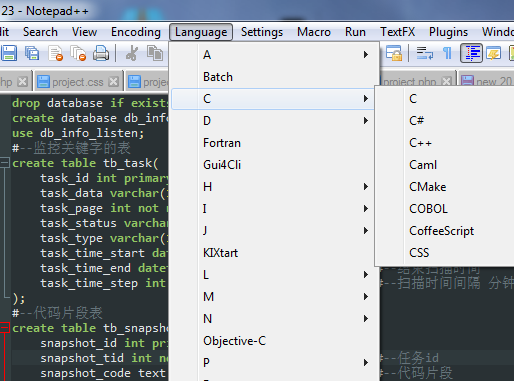Click the Save All toolbar icon
This screenshot has width=514, height=381.
32,53
